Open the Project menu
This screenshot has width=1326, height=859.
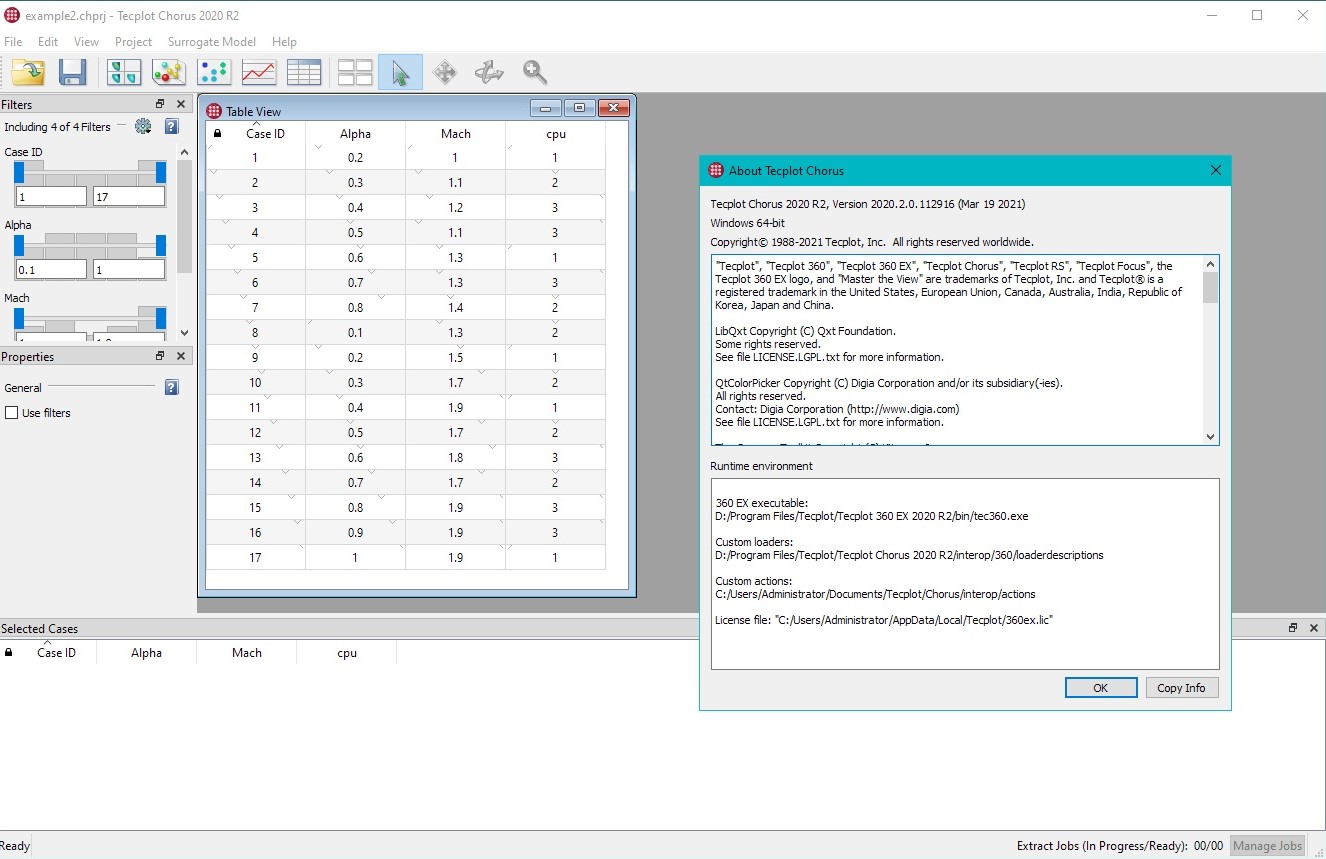tap(133, 42)
